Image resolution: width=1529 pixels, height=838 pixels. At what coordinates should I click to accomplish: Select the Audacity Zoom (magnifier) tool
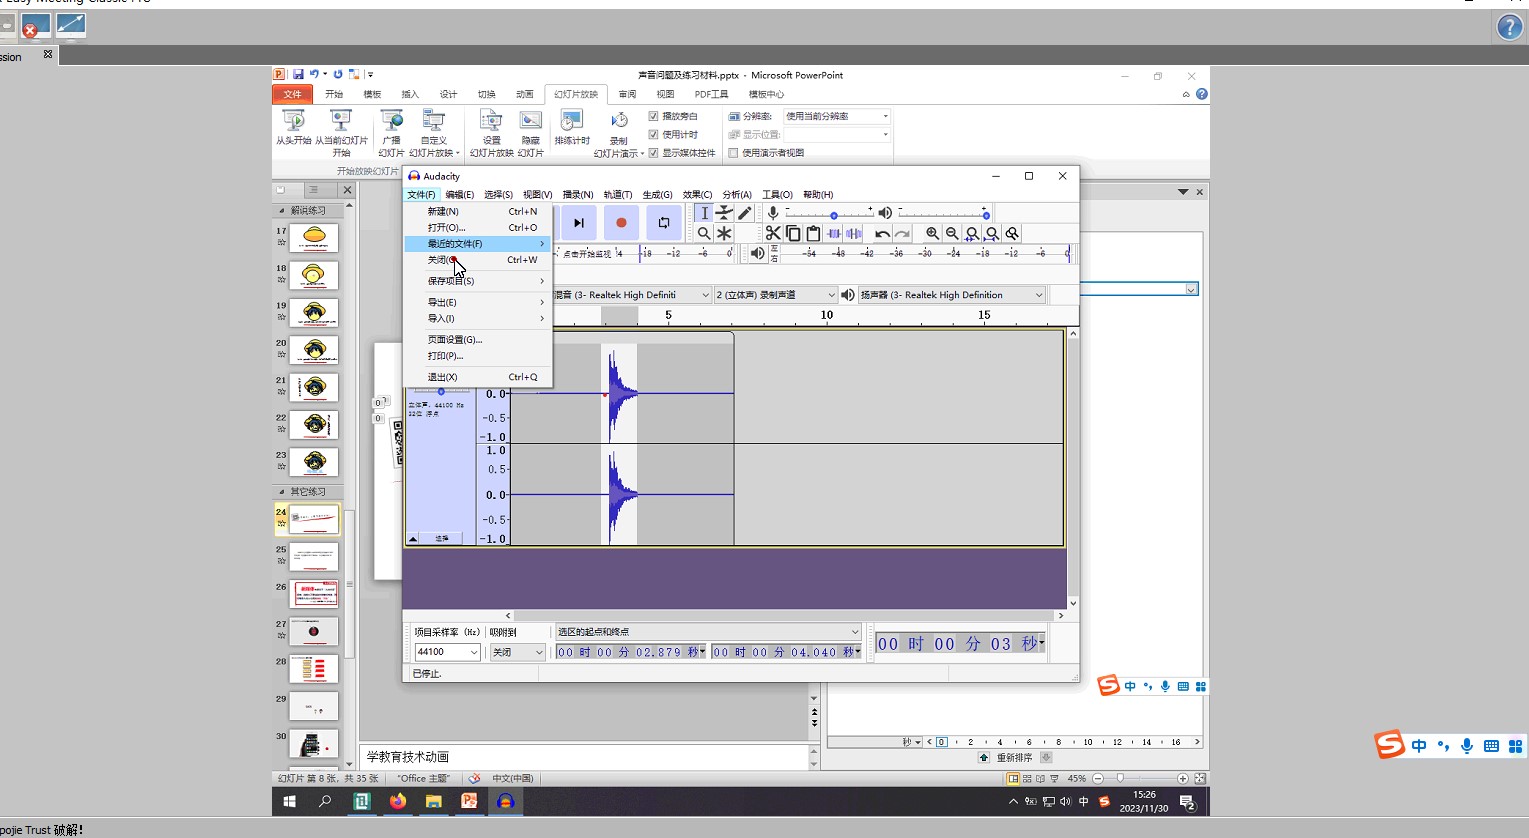coord(704,233)
